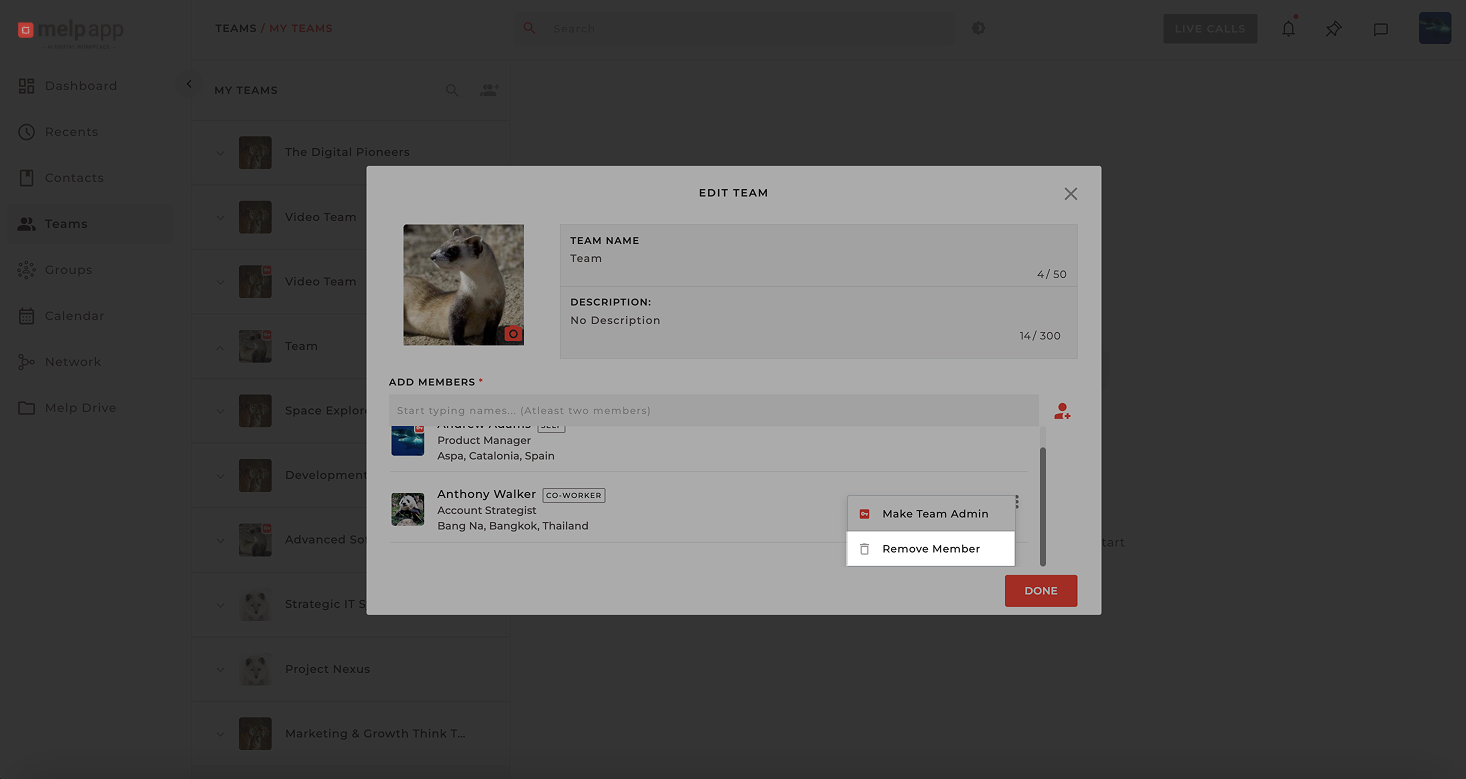Screen dimensions: 1466x779
Task: Collapse the expanded Team row chevron
Action: [x=221, y=347]
